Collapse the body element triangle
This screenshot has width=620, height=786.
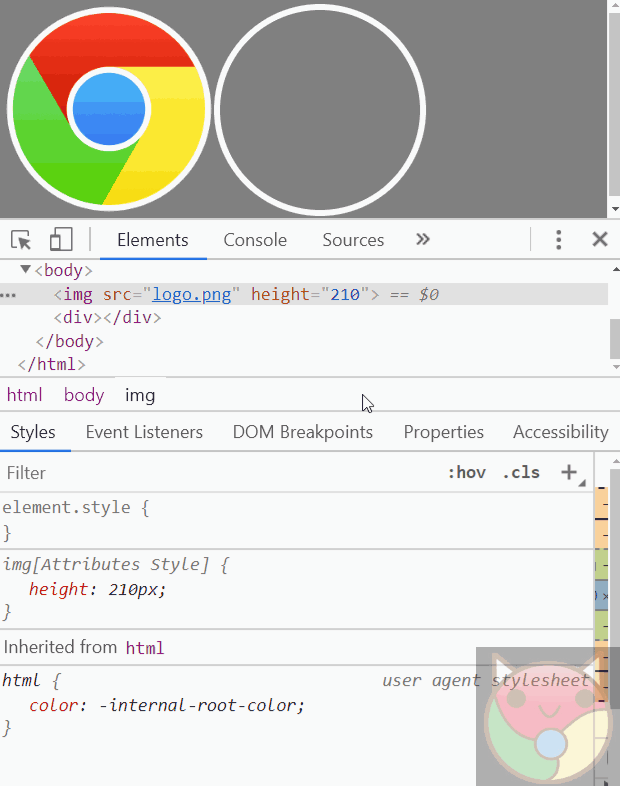click(25, 270)
